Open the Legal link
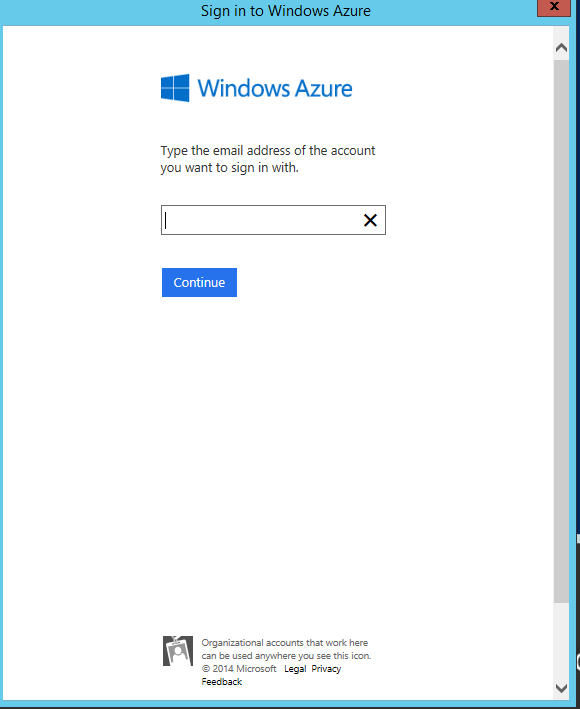 point(295,669)
